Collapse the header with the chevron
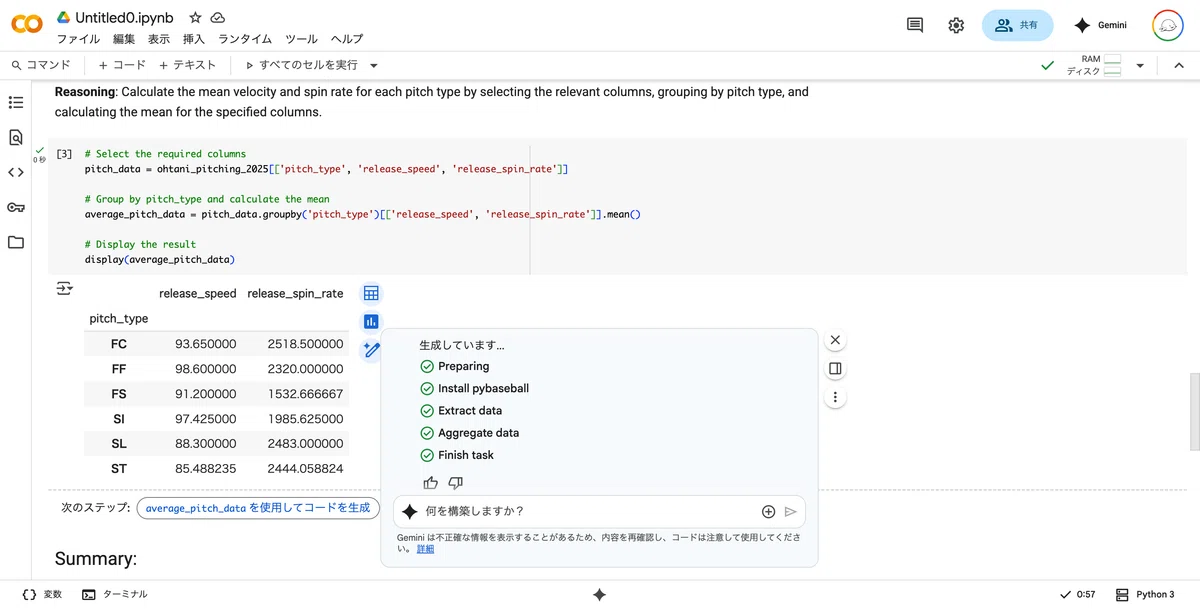Screen dimensions: 1200x609 pos(1179,65)
